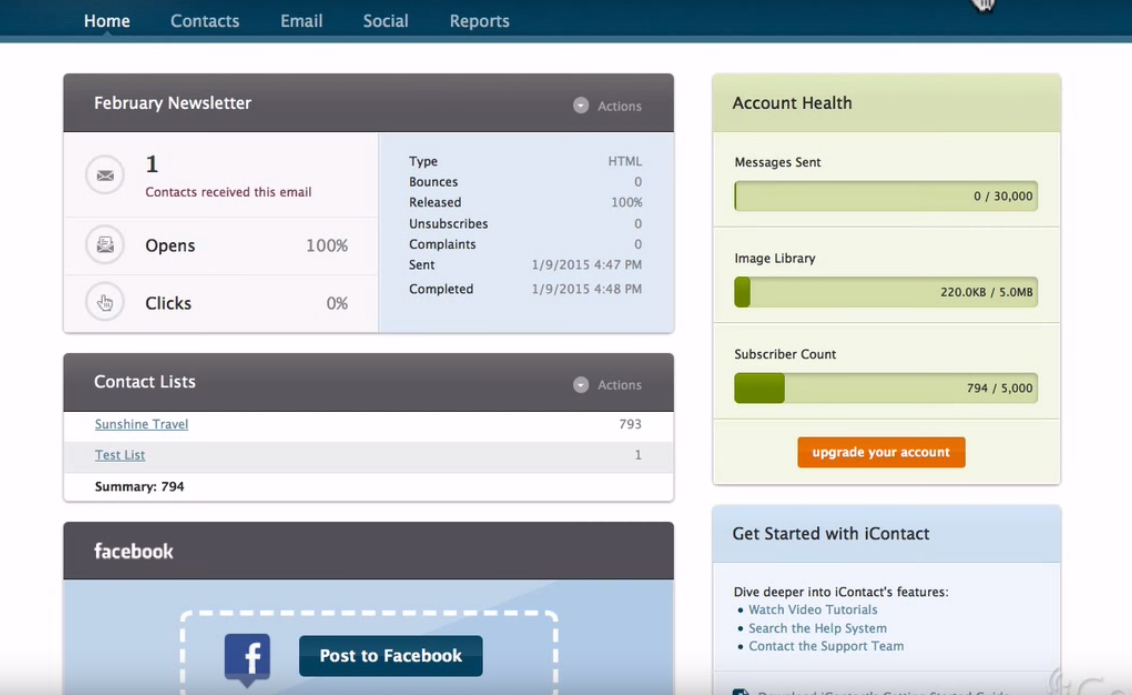
Task: Click the opened-mail icon next to Opens
Action: [105, 245]
